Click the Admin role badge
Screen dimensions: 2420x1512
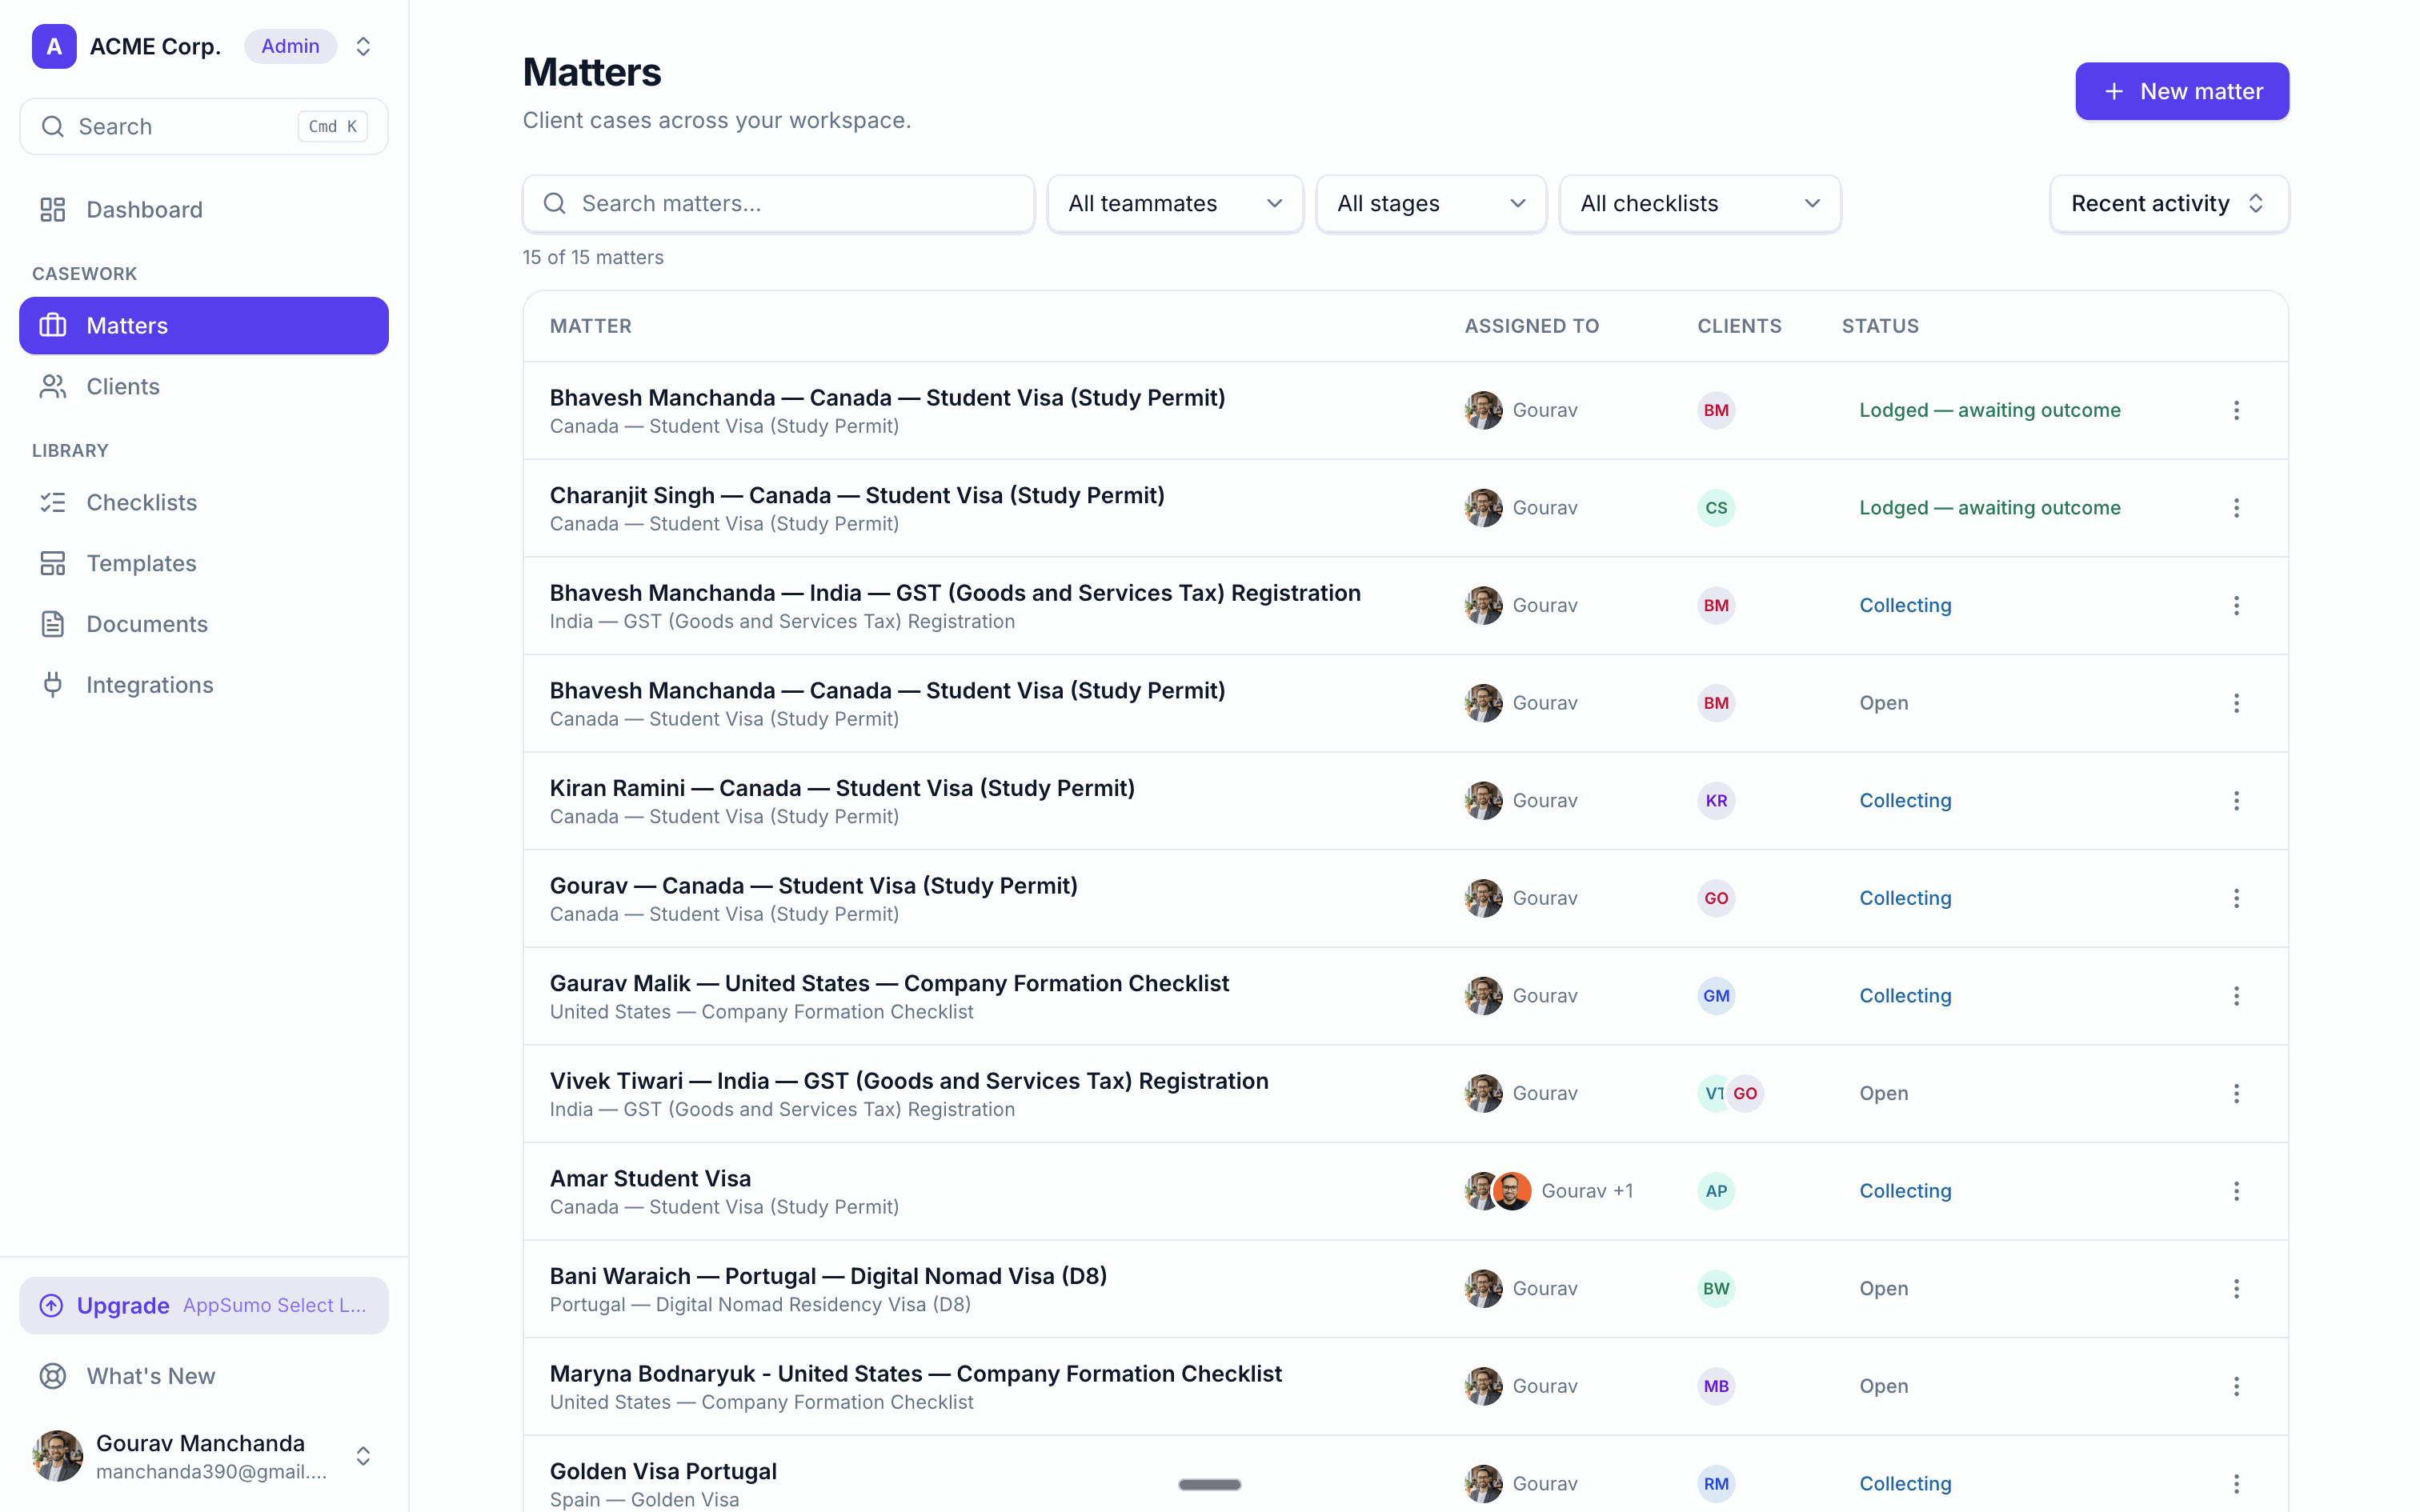pyautogui.click(x=290, y=46)
